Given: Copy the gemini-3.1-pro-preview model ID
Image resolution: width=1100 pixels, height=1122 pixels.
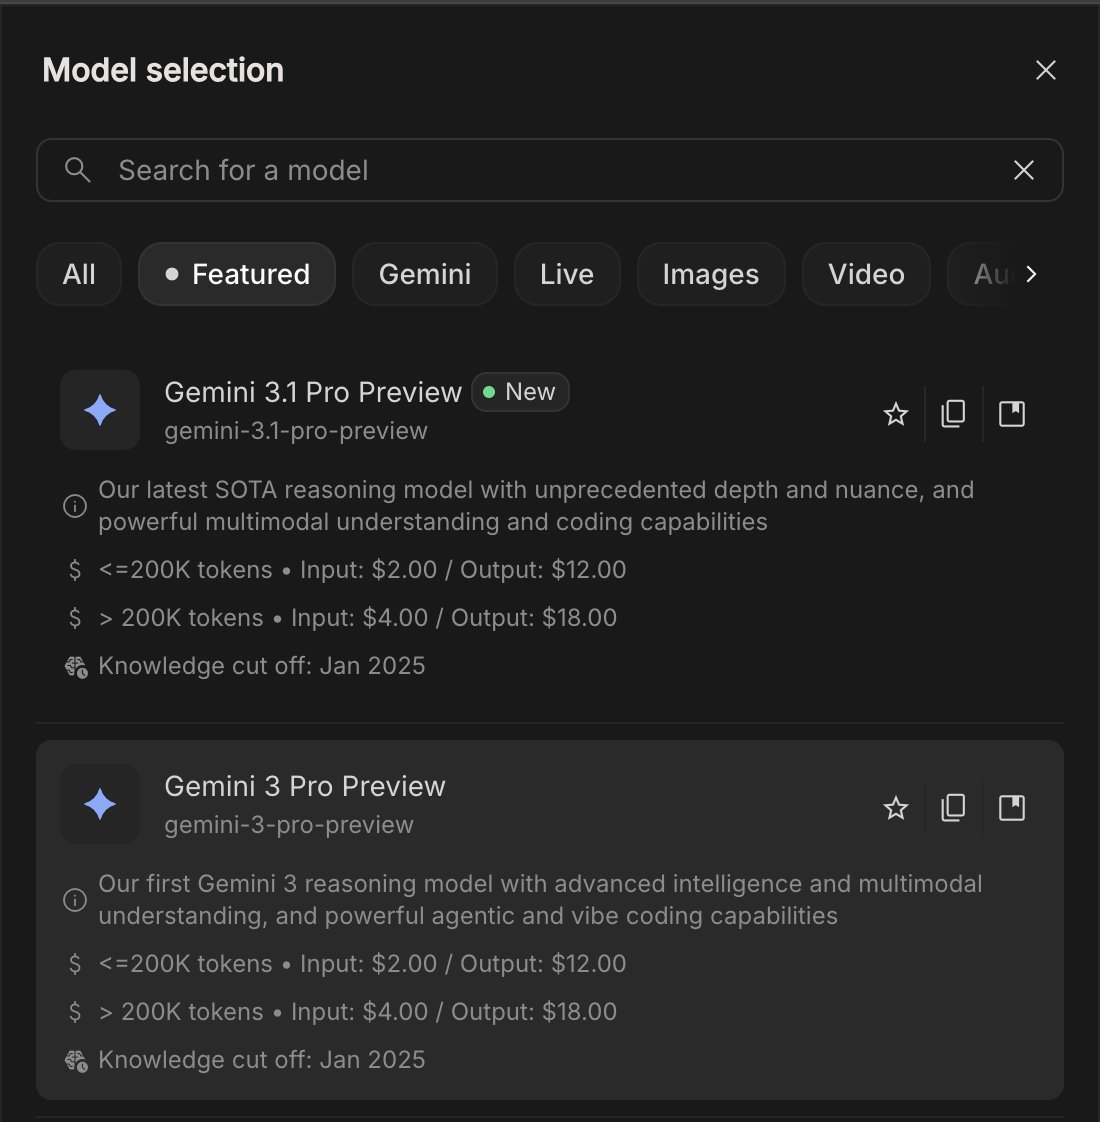Looking at the screenshot, I should (x=953, y=414).
